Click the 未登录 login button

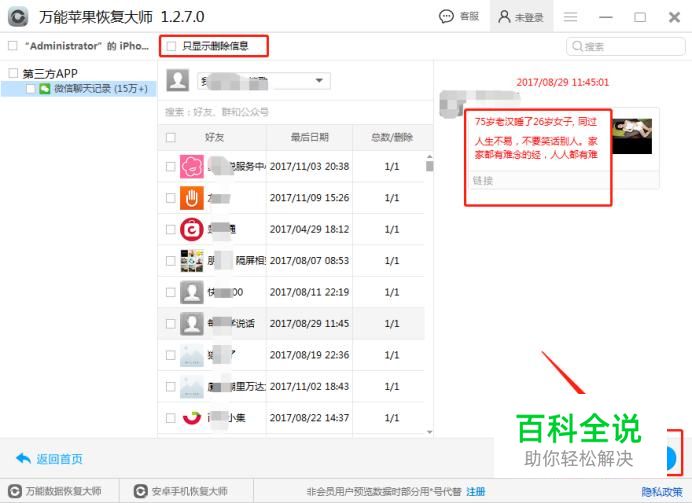(521, 17)
